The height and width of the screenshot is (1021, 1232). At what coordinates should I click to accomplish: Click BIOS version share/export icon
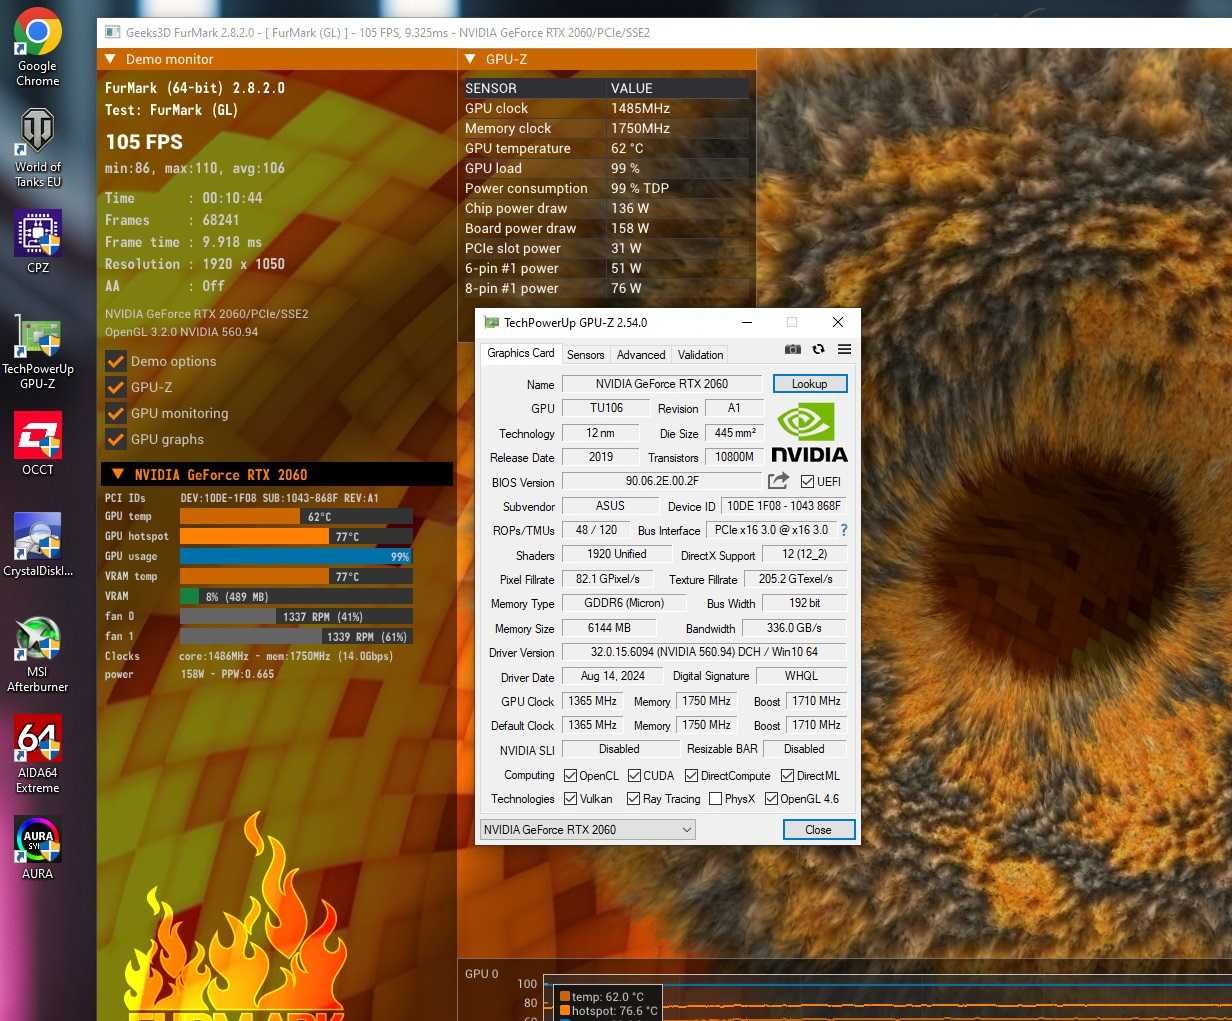tap(778, 482)
